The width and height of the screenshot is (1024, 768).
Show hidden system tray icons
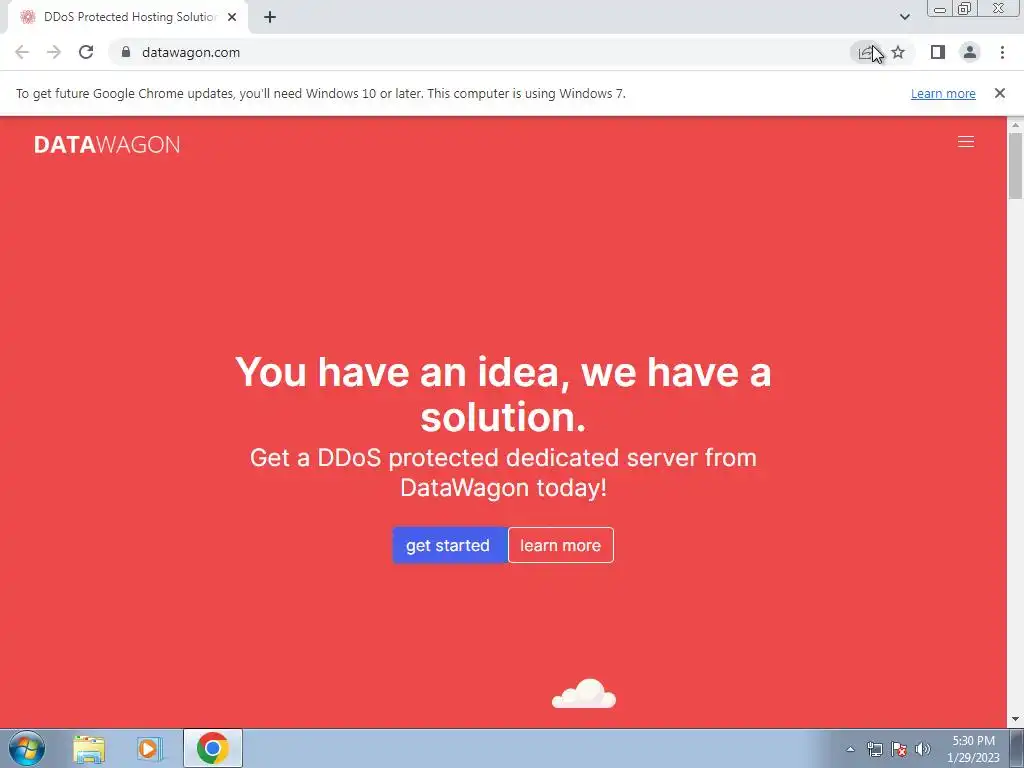coord(850,749)
